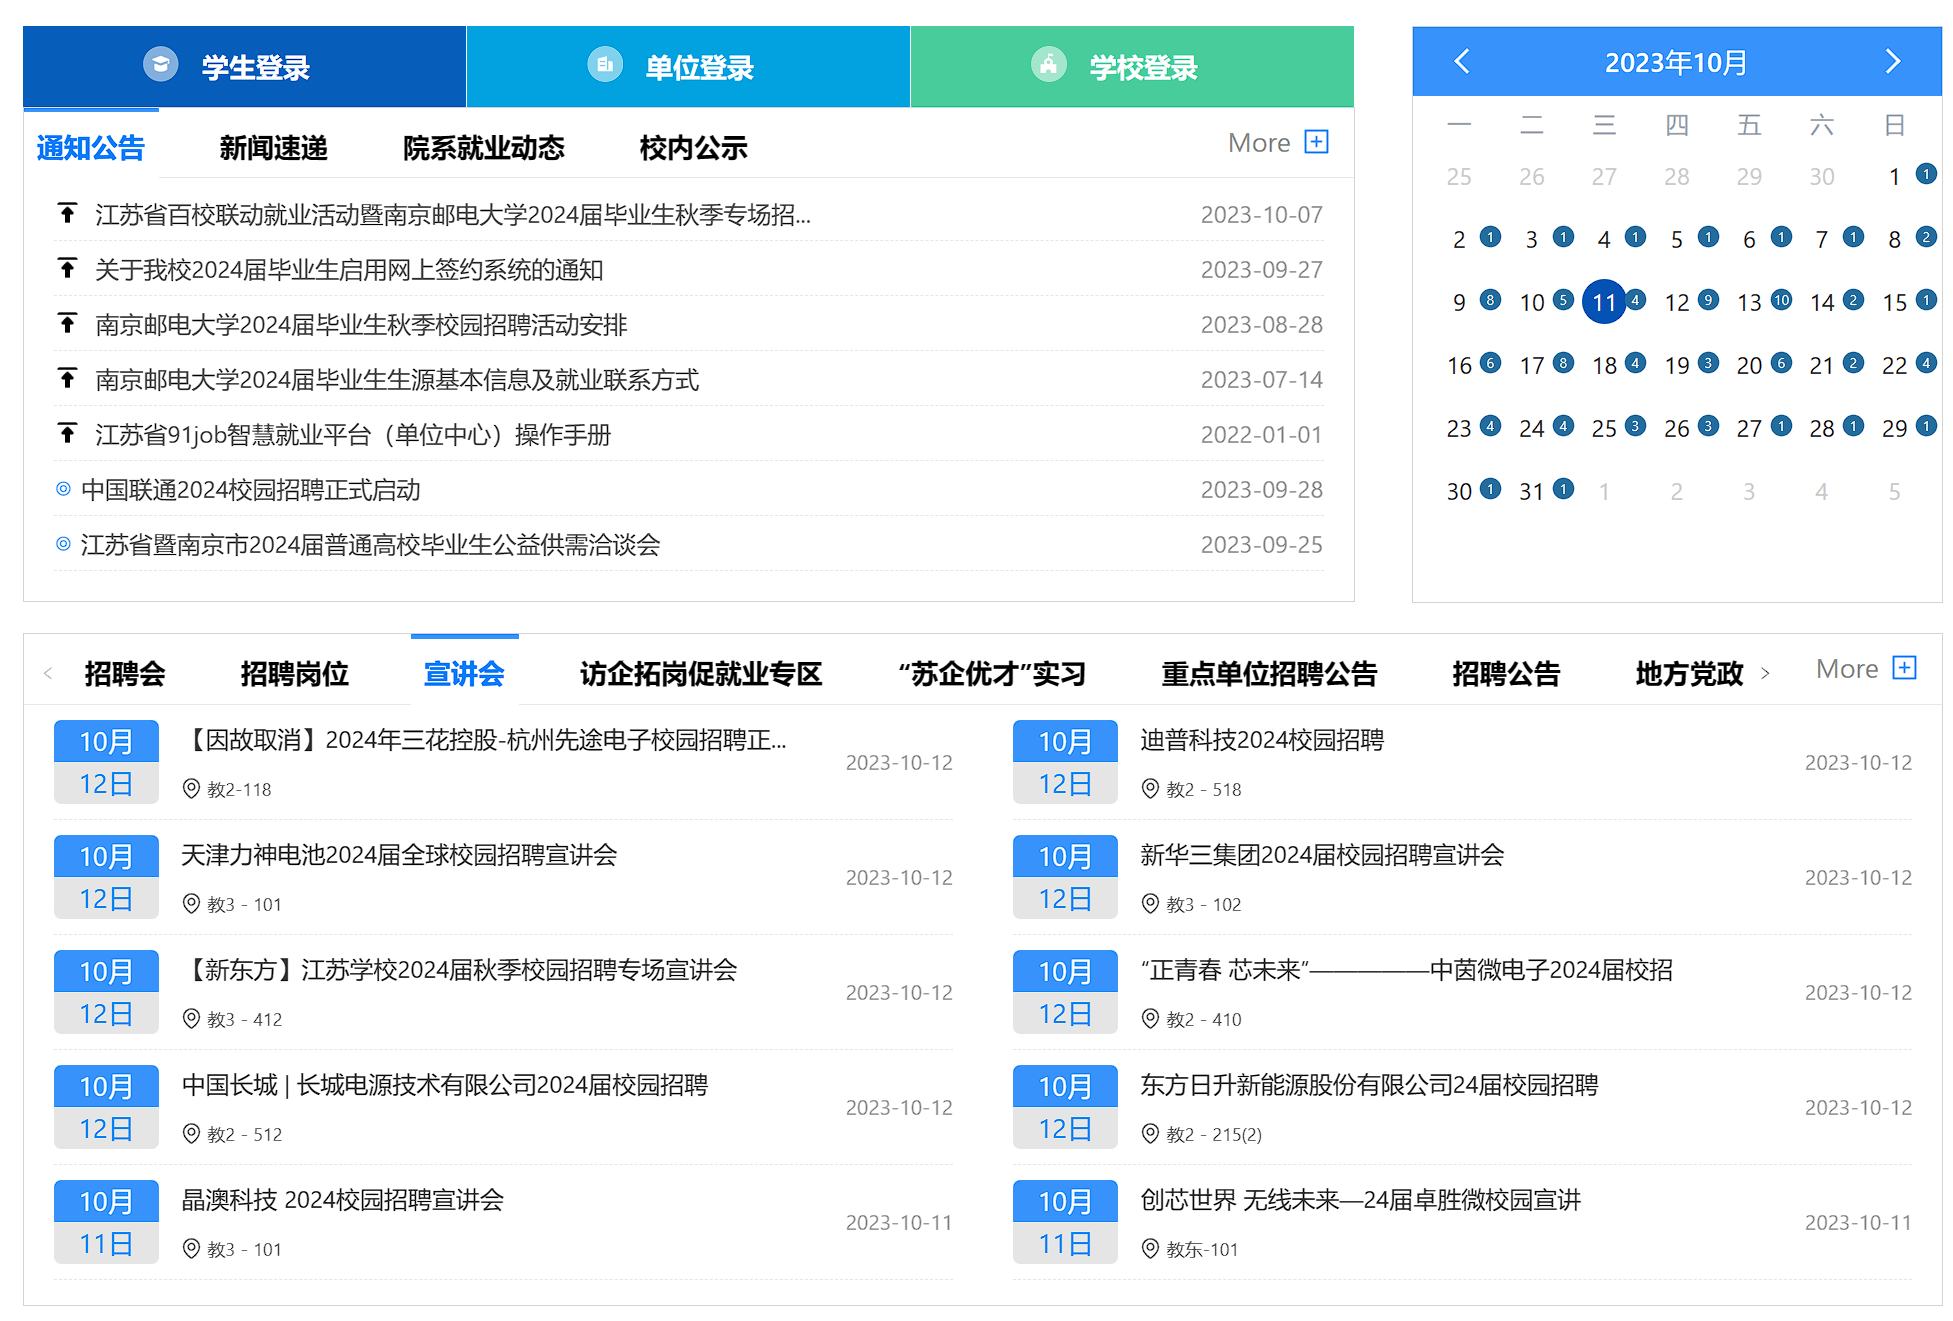The image size is (1953, 1321).
Task: Open the 招聘岗位 tab
Action: coord(294,673)
